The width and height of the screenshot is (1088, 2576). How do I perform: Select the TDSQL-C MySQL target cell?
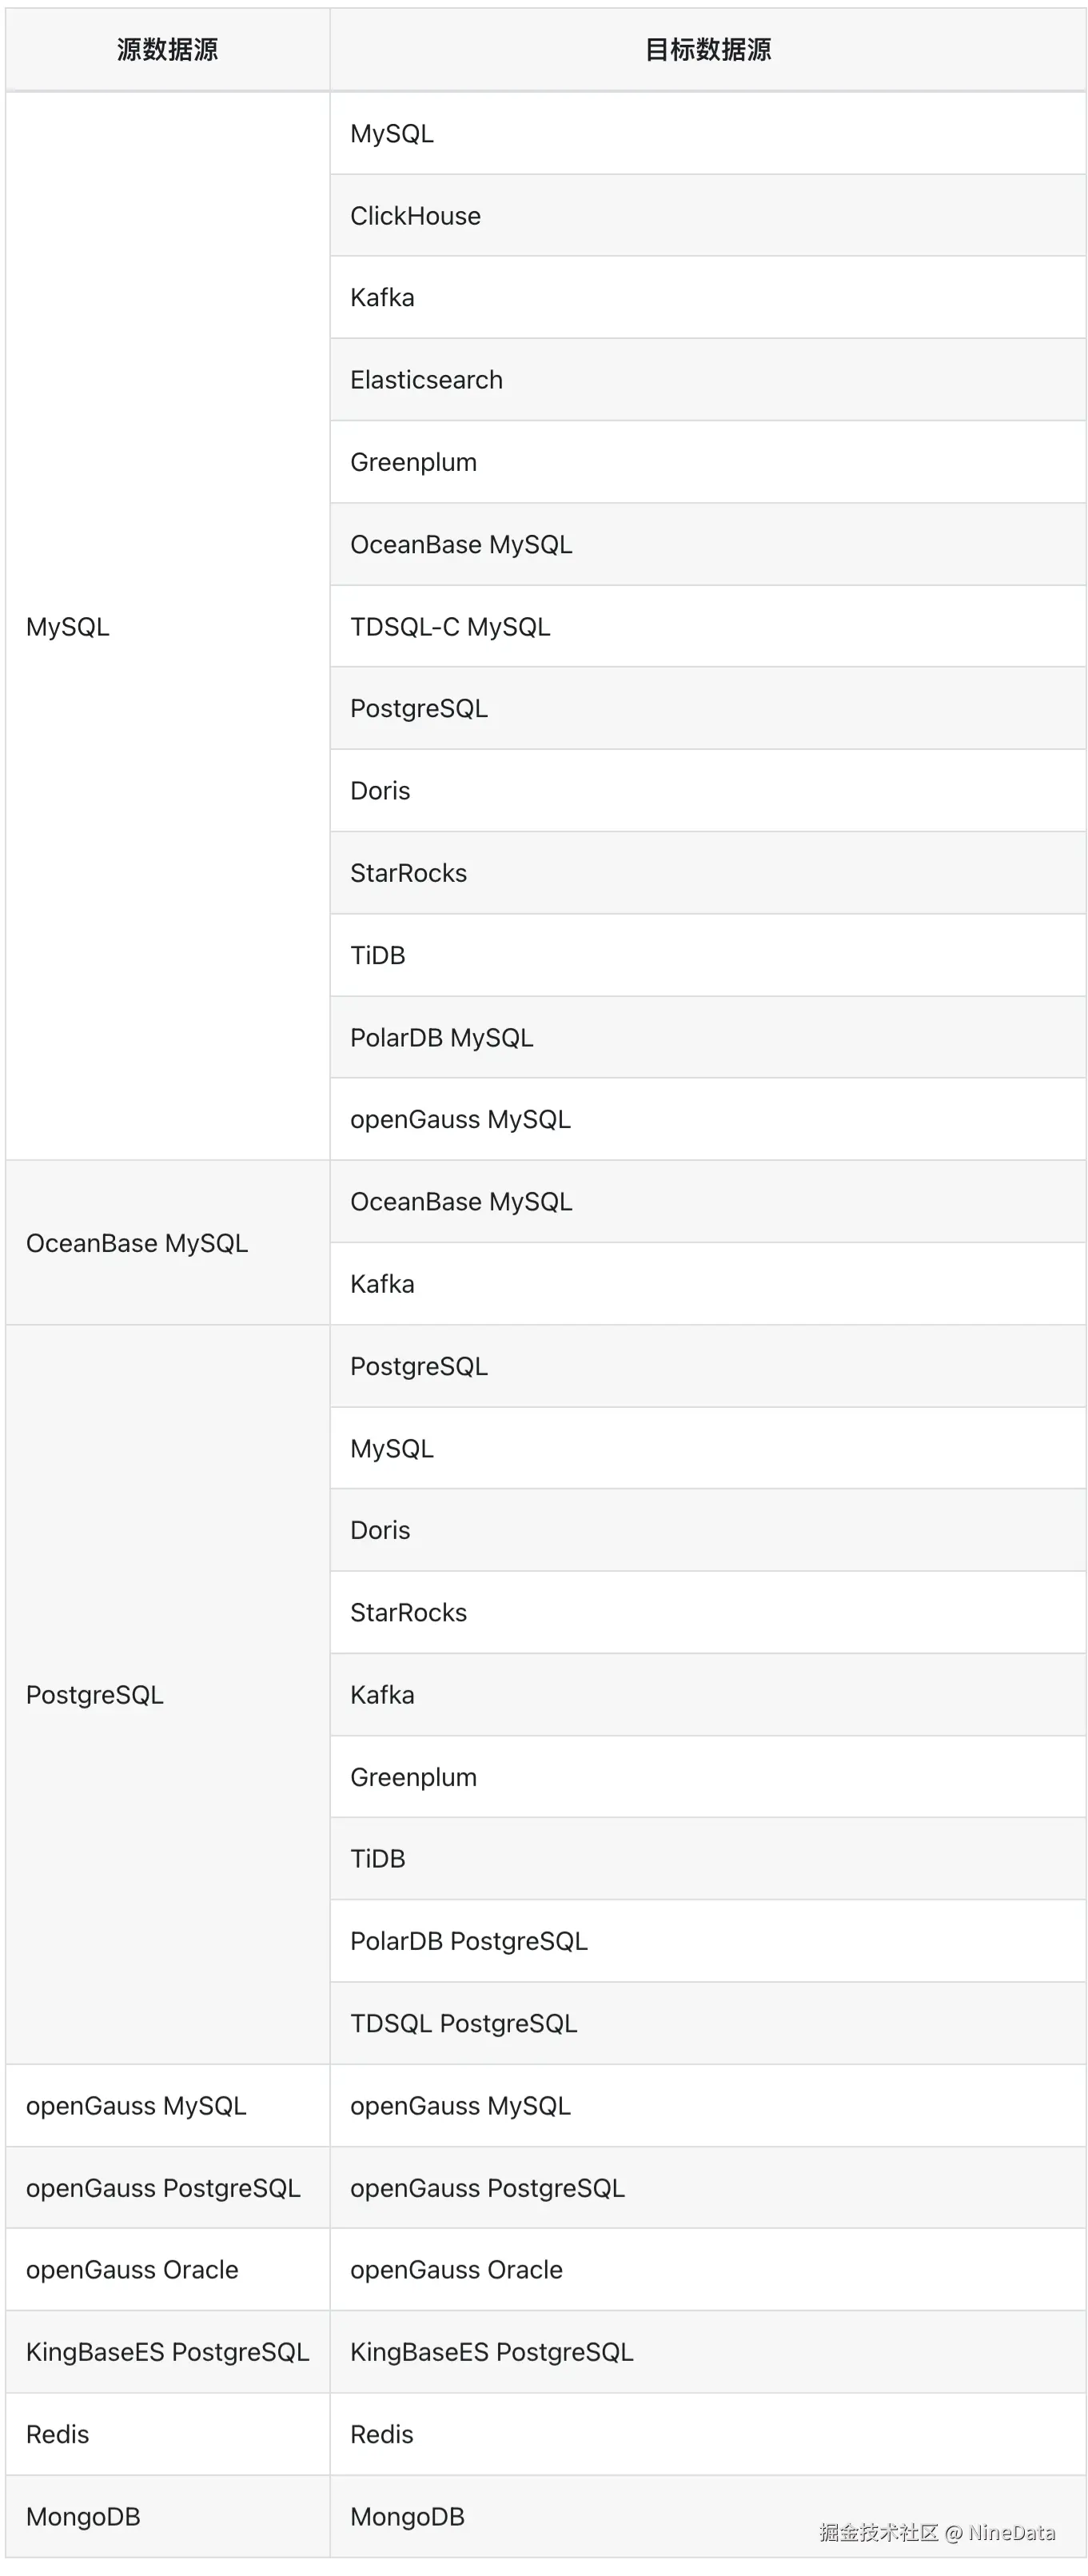pos(708,627)
